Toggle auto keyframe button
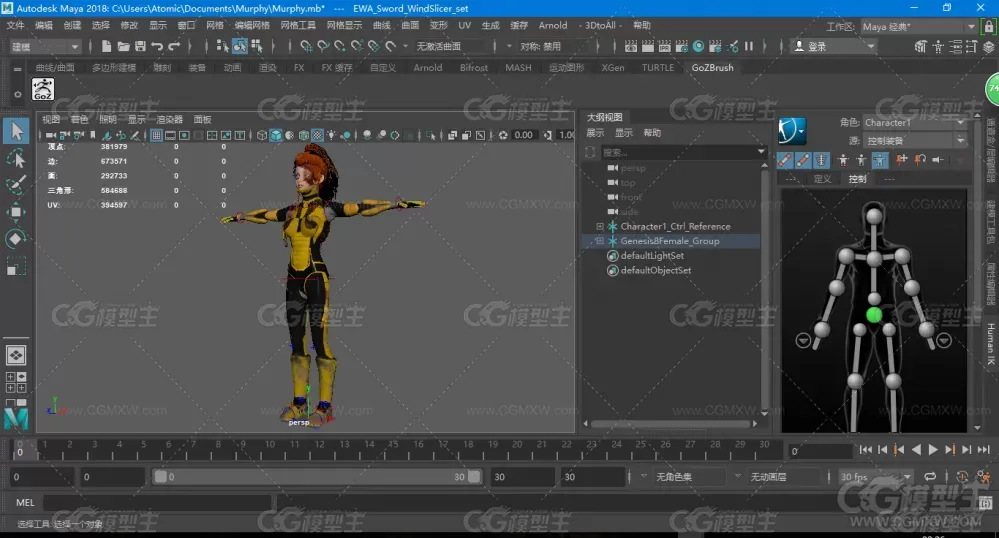This screenshot has height=538, width=999. click(x=963, y=476)
